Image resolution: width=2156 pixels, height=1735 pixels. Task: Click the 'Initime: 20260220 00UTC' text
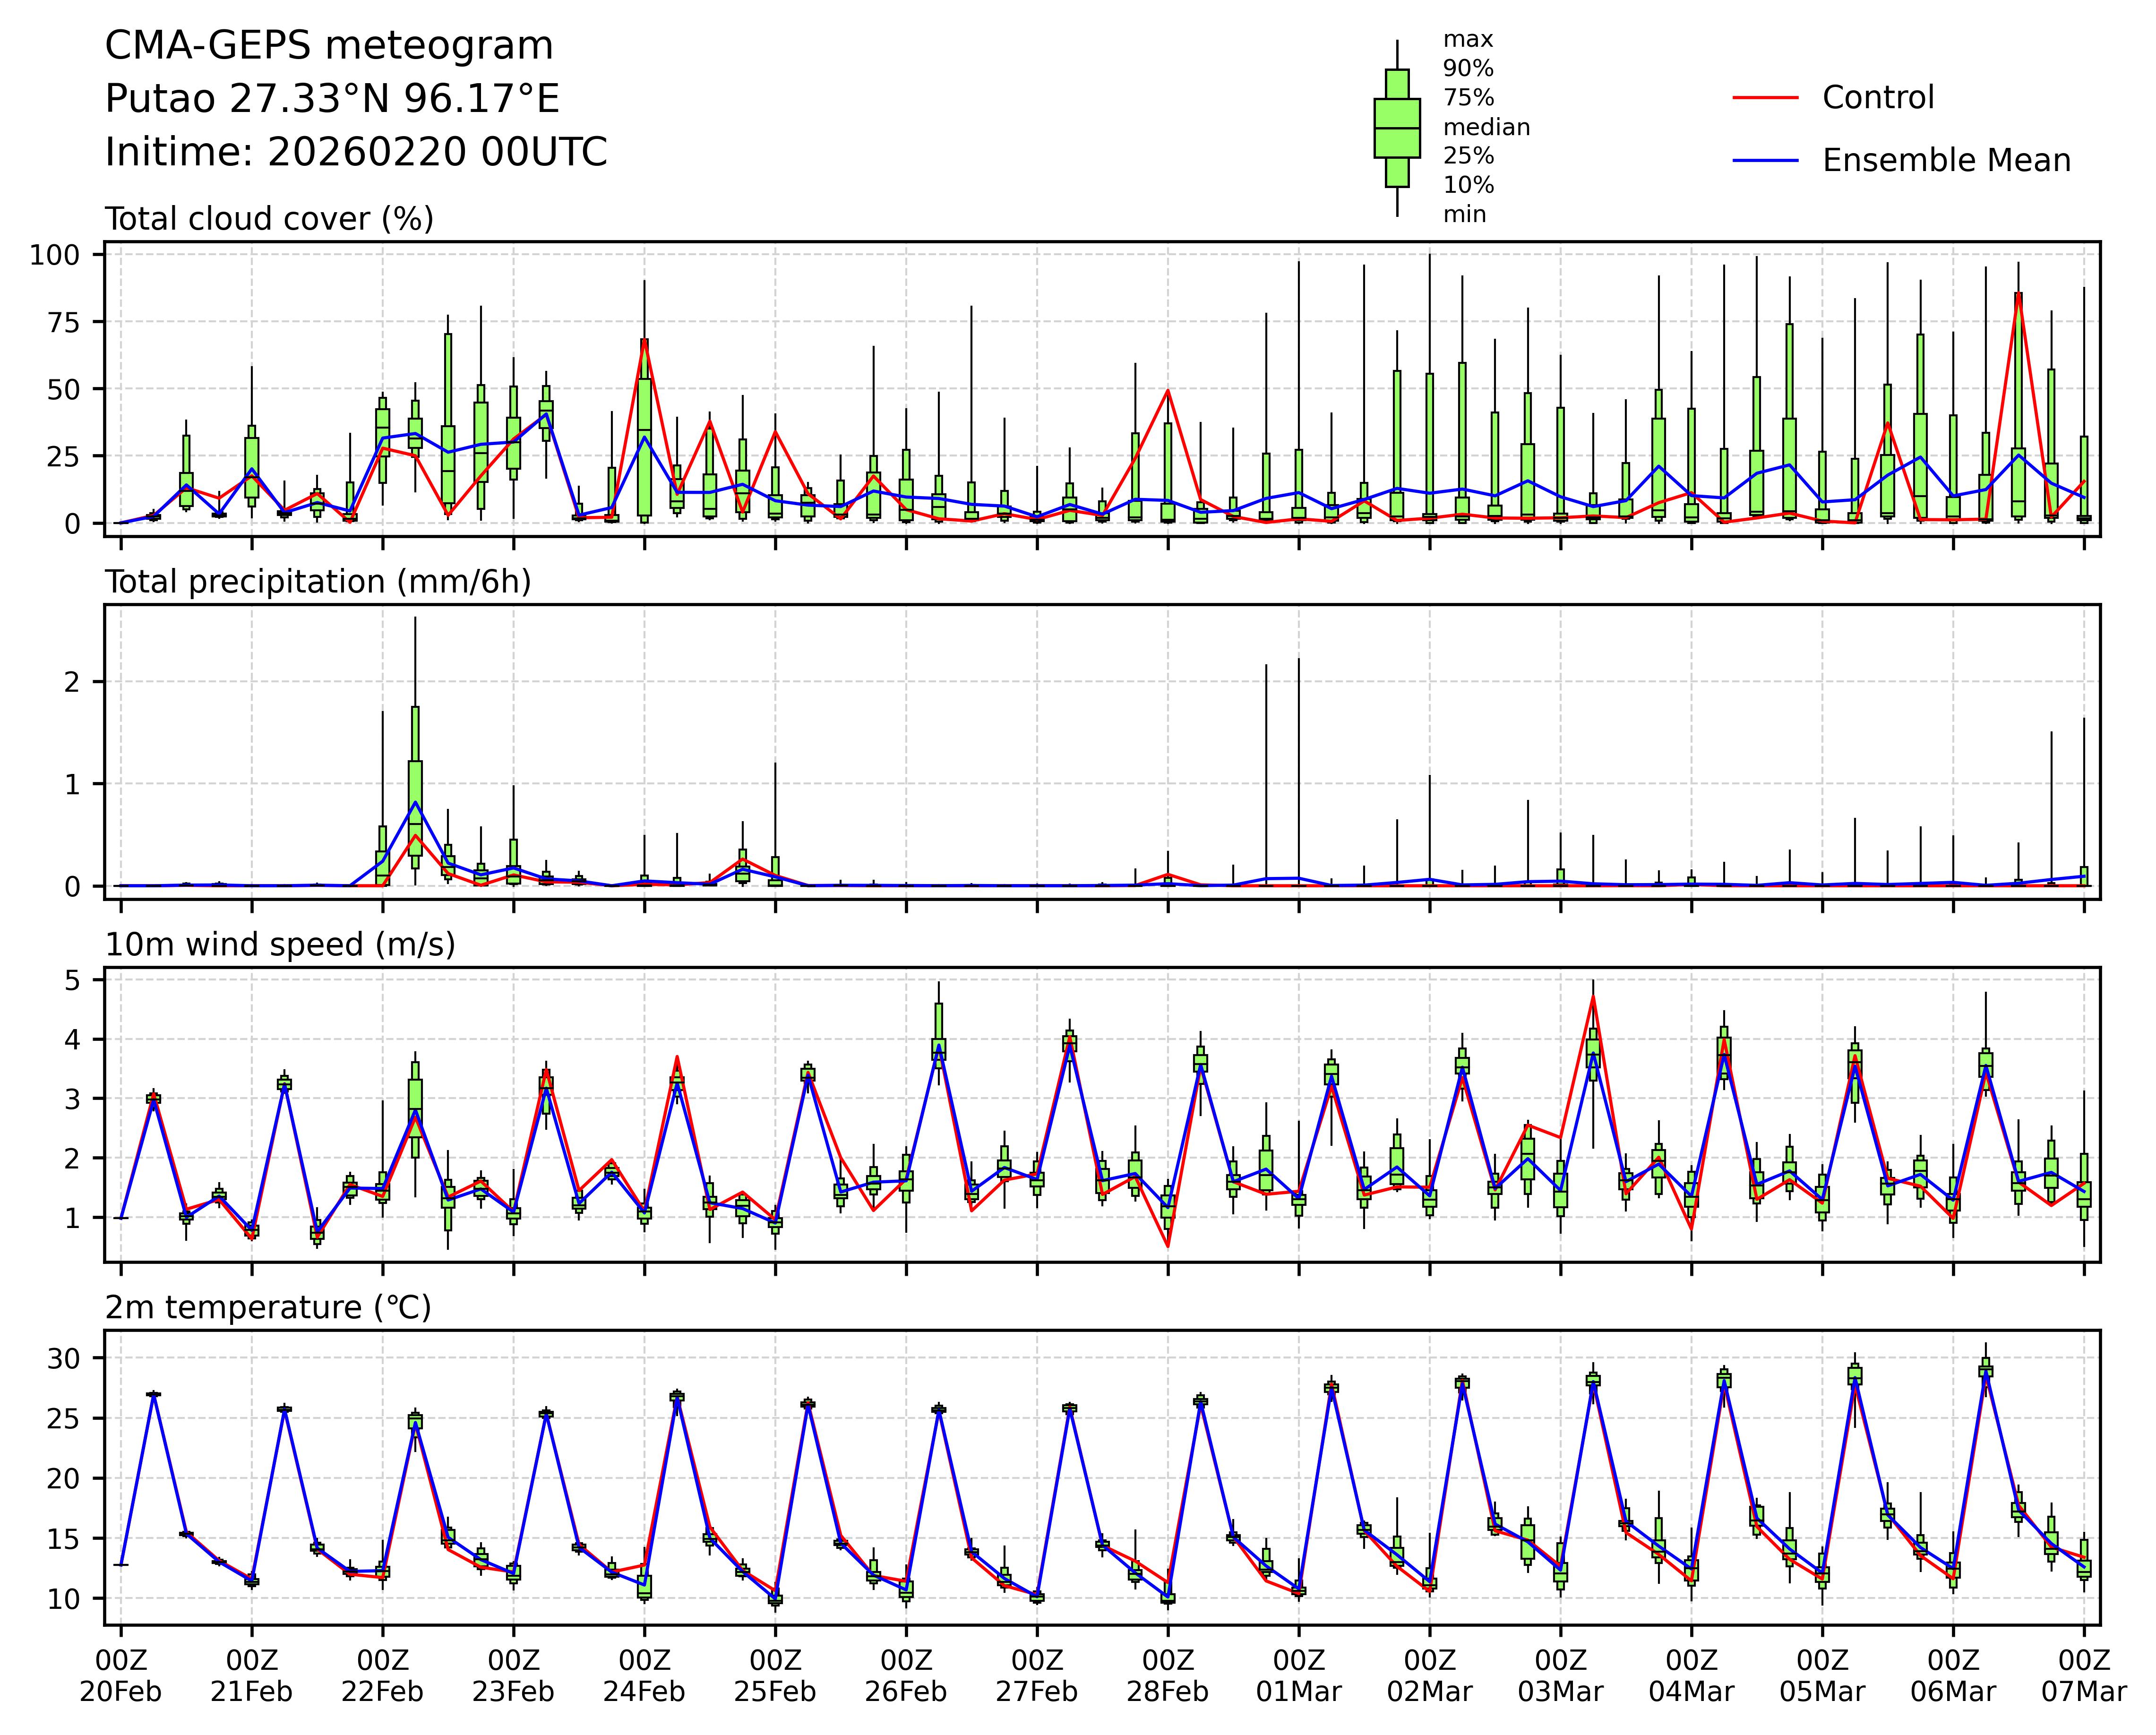pos(356,152)
